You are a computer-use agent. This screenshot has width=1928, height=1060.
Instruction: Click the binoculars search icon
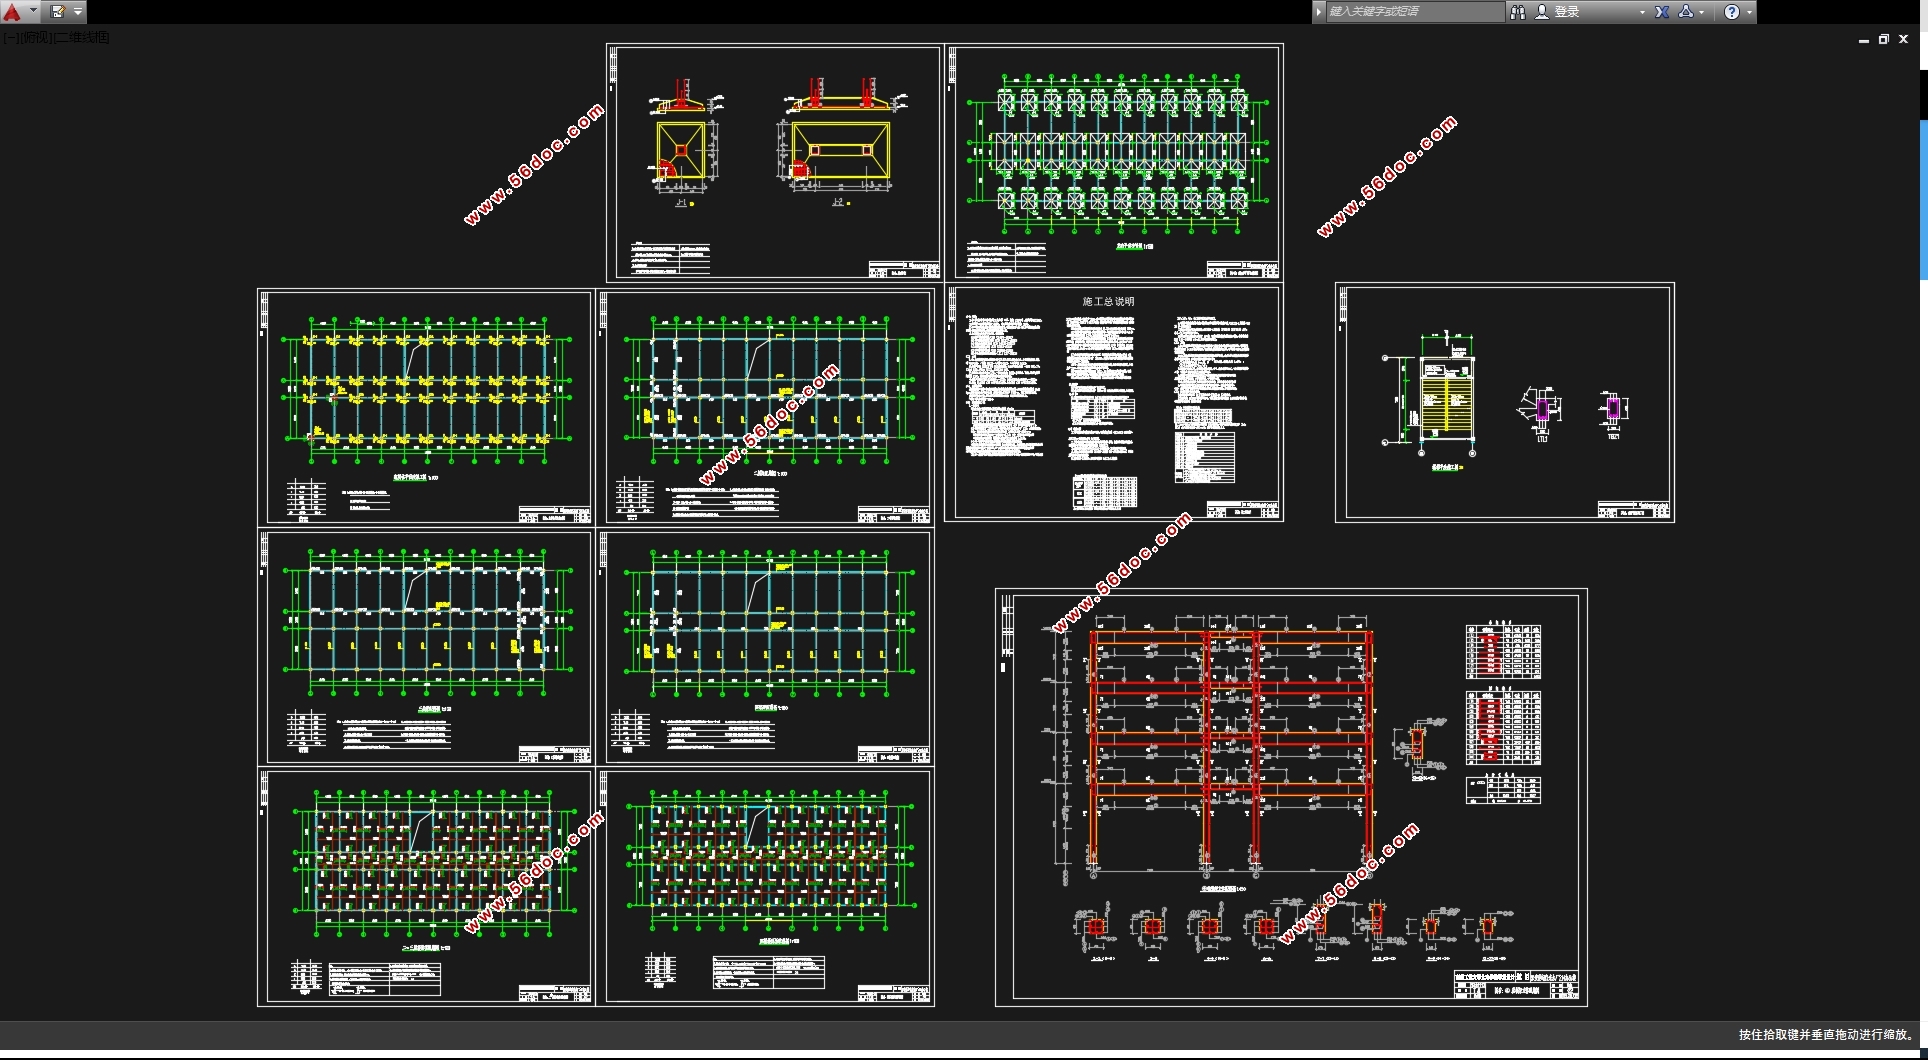pos(1517,12)
